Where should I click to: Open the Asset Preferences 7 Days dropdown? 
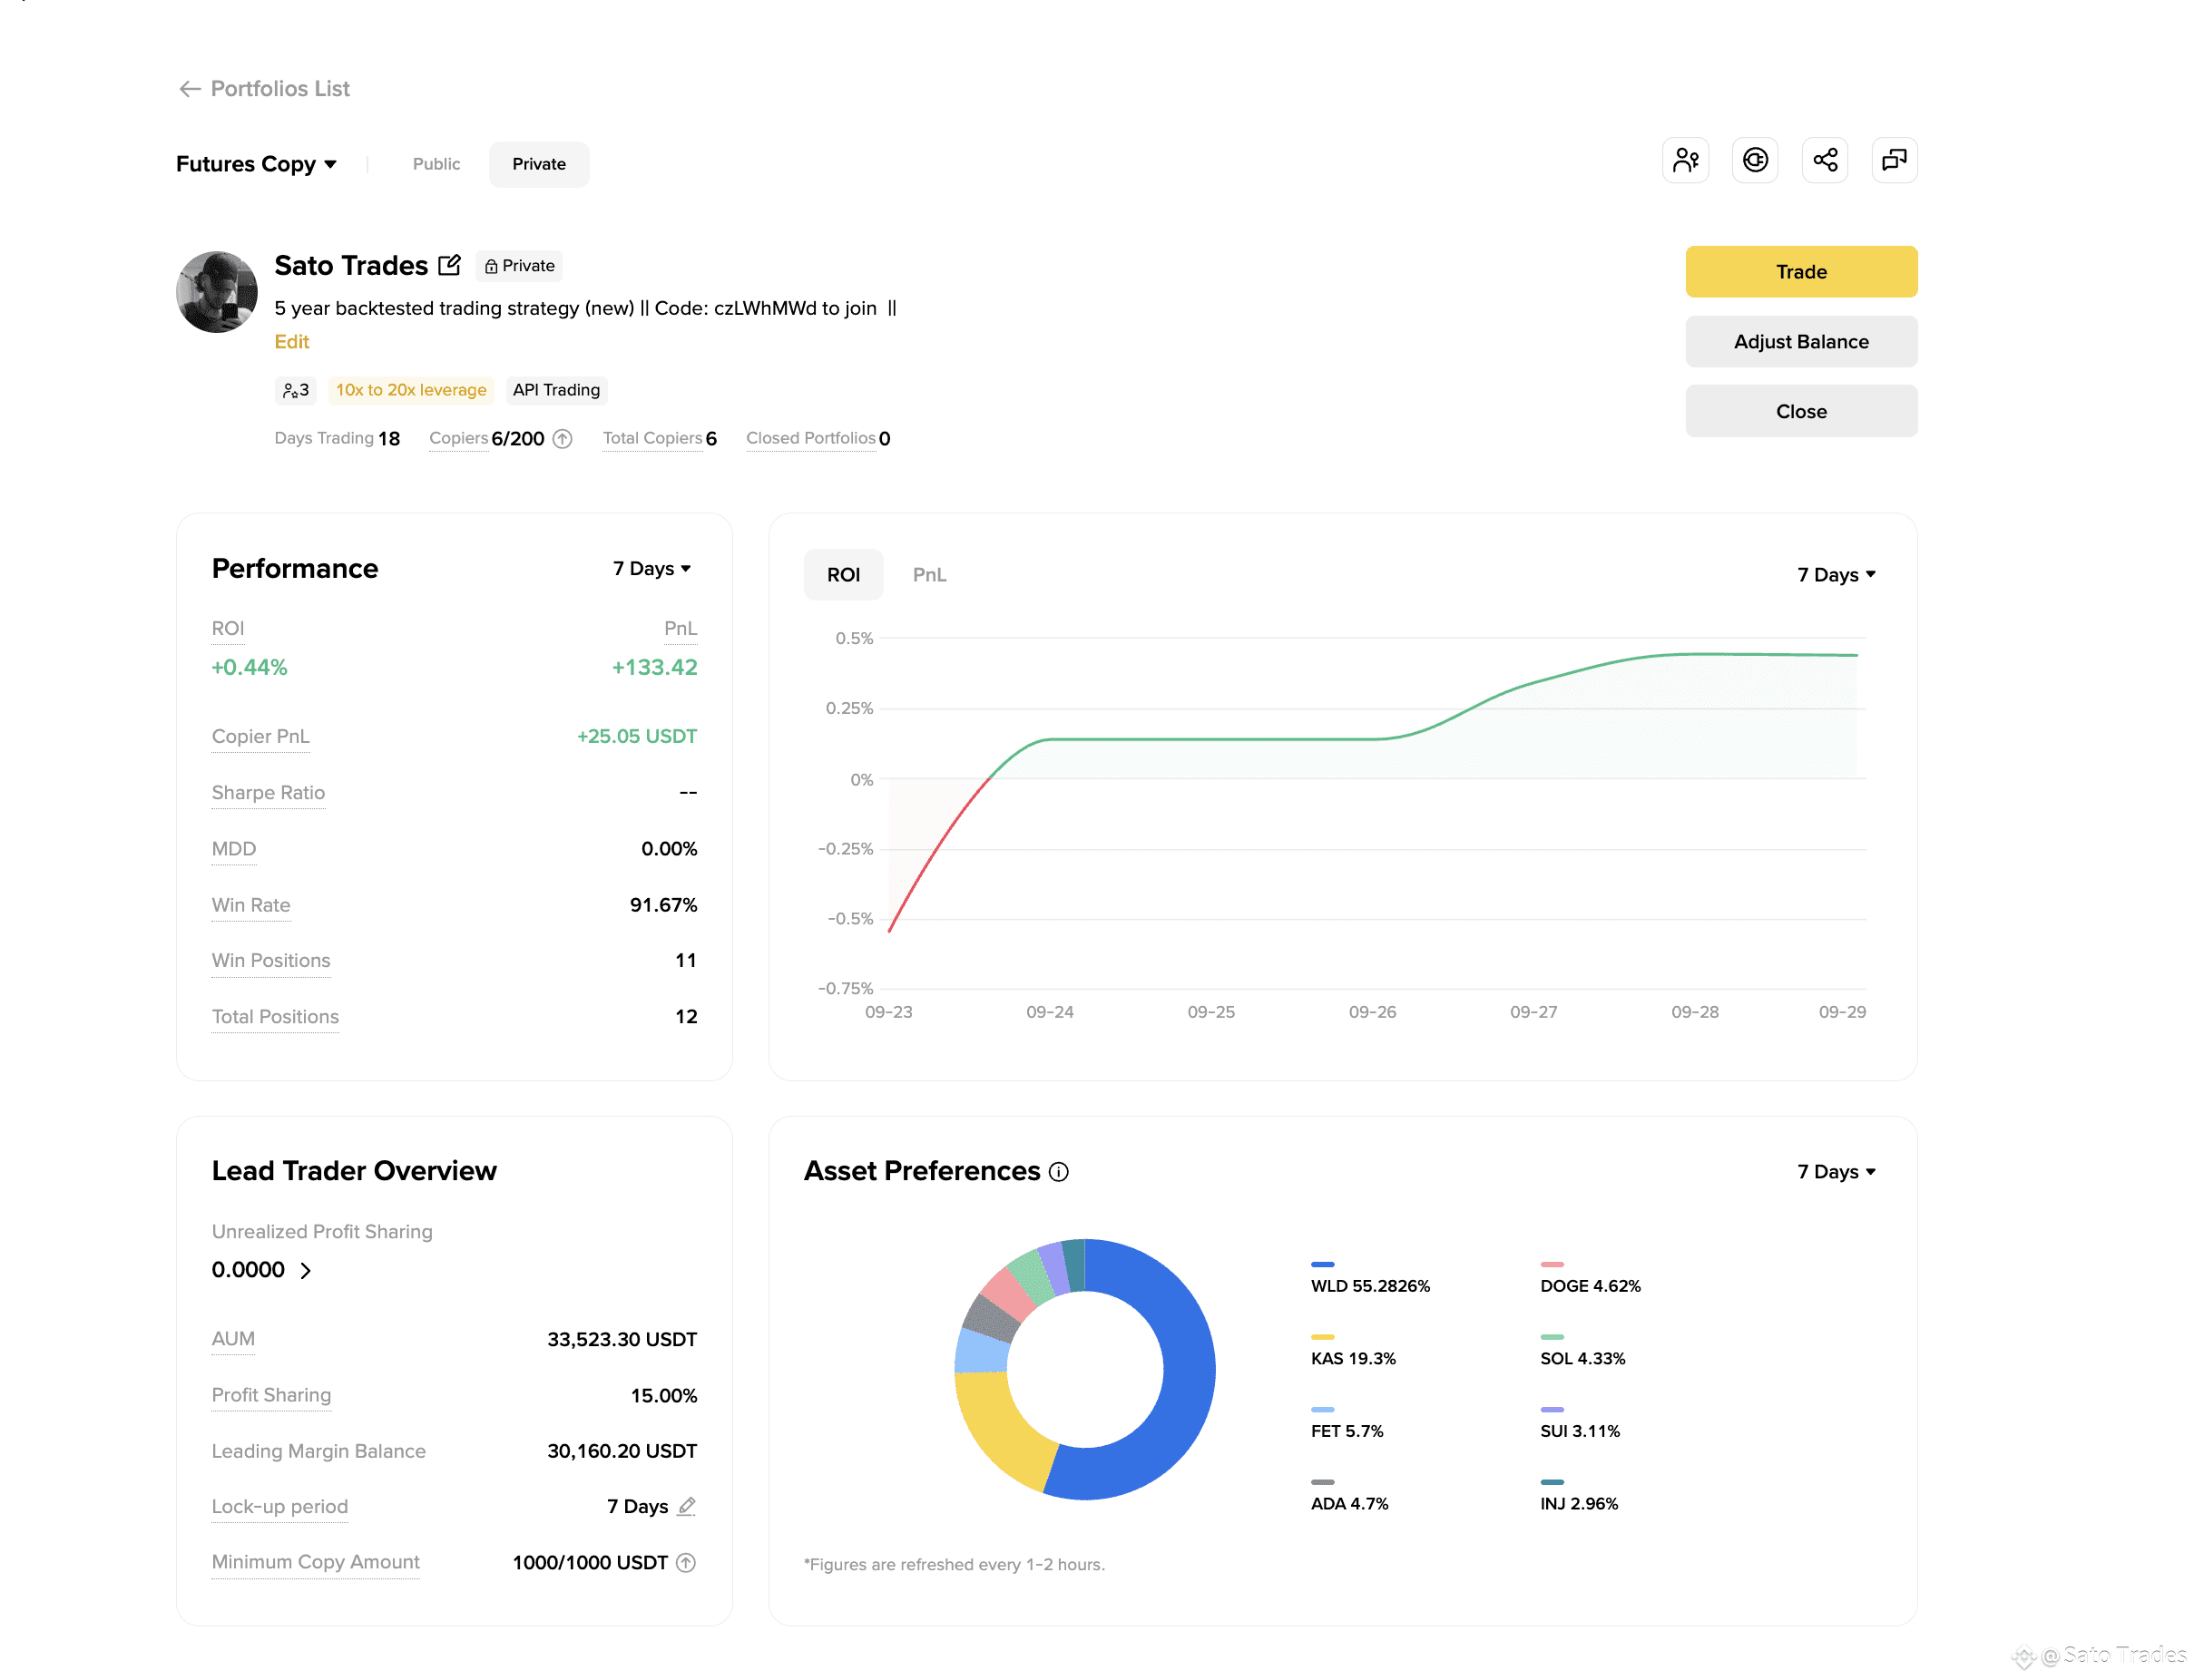coord(1836,1172)
